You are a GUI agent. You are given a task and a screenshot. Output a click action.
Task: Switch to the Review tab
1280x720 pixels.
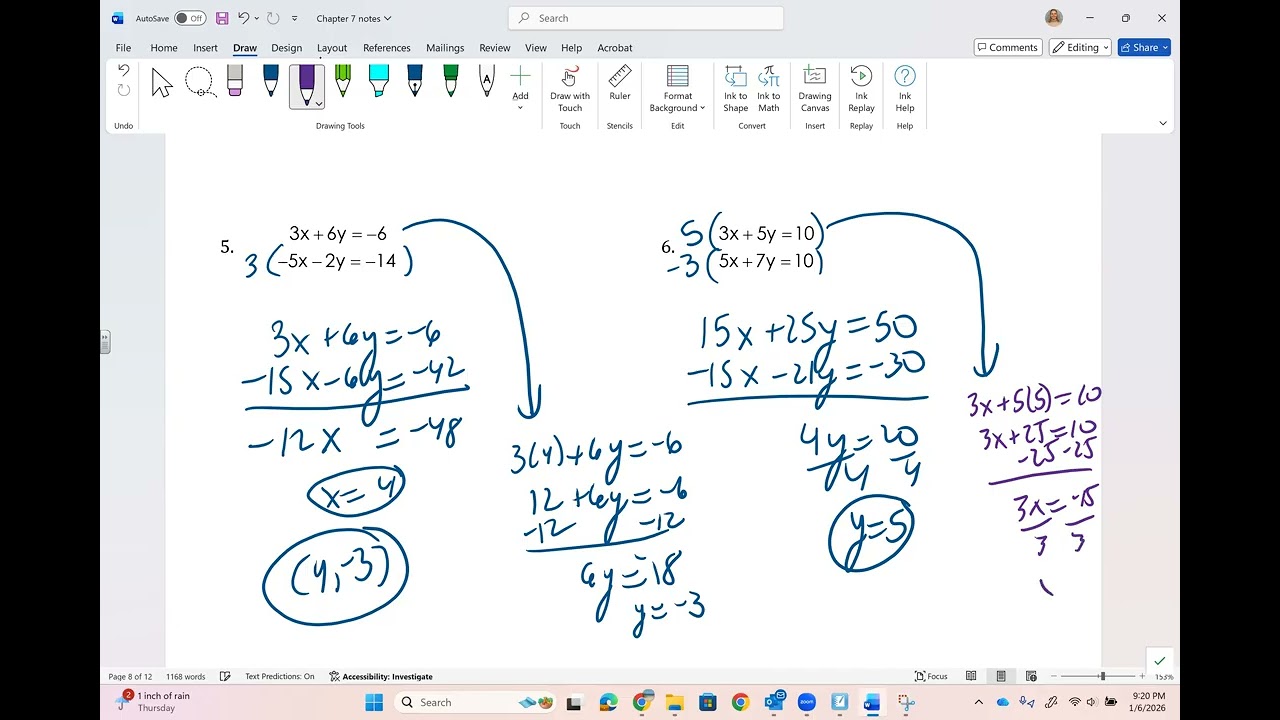[495, 47]
